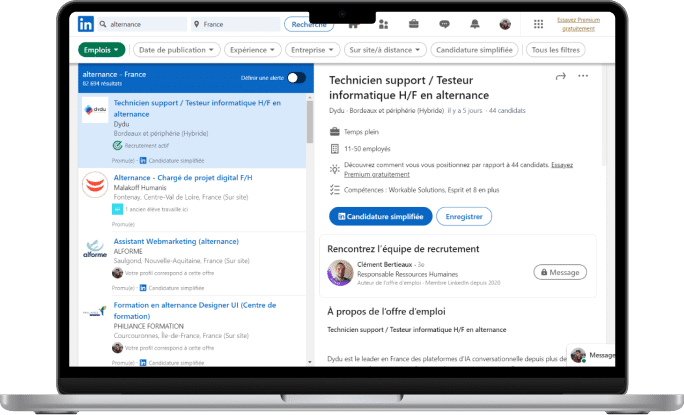The height and width of the screenshot is (415, 684).
Task: Expand the Date de publication filter
Action: pos(176,50)
